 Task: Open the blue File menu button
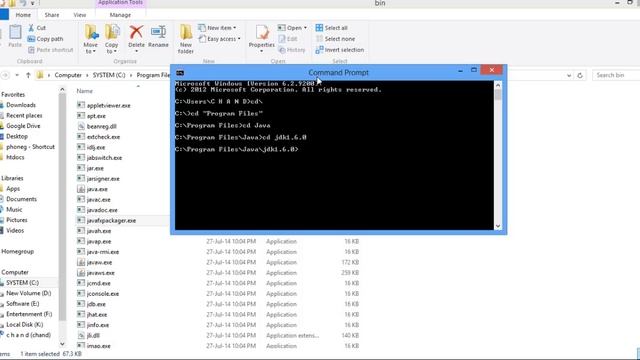tap(4, 15)
